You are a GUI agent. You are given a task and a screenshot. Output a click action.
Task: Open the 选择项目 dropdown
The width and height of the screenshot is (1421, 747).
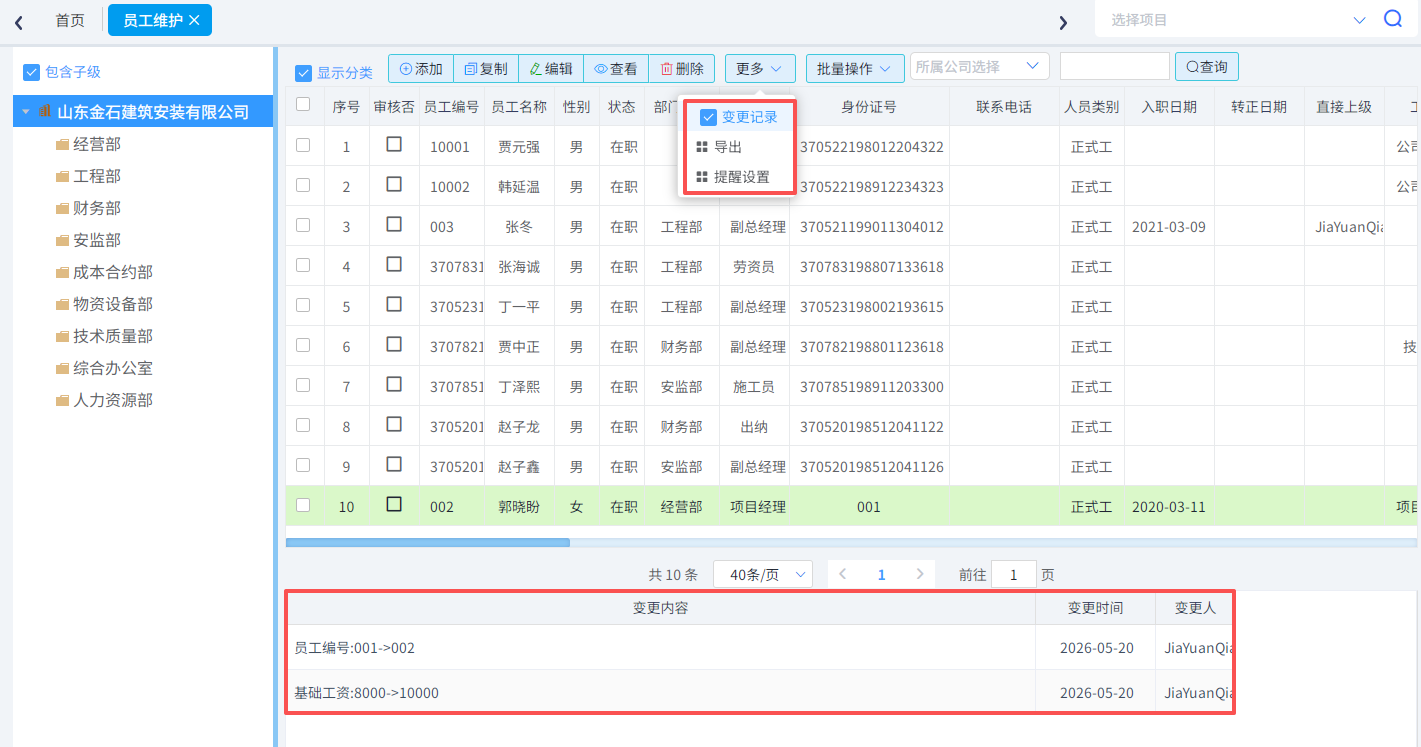coord(1238,20)
